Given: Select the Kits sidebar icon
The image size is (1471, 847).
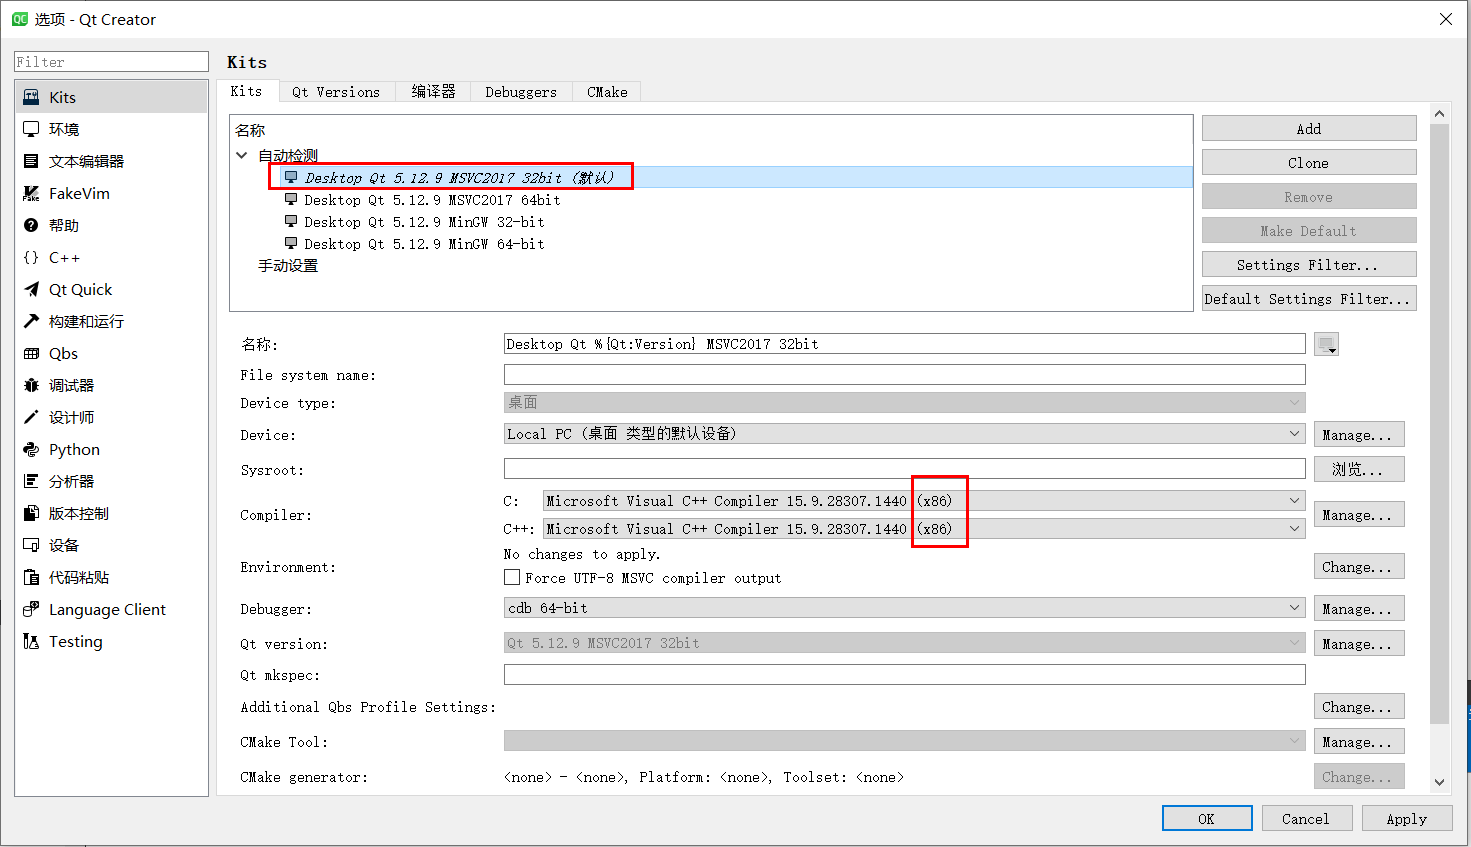Looking at the screenshot, I should tap(30, 96).
